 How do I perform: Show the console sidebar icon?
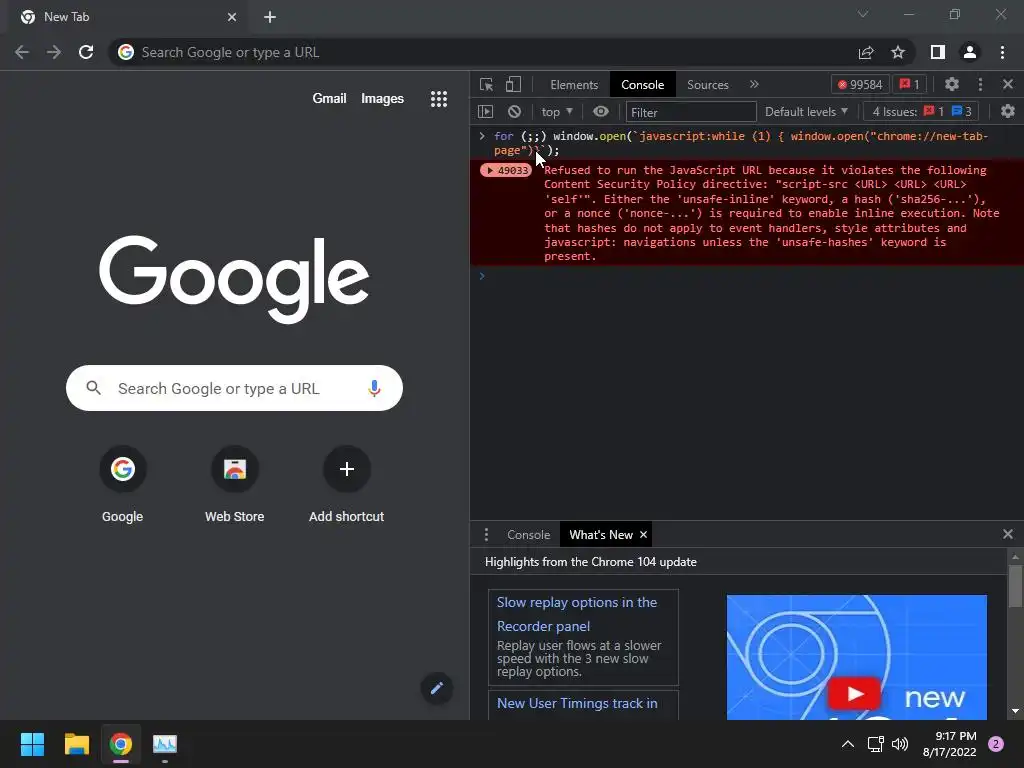pos(485,112)
